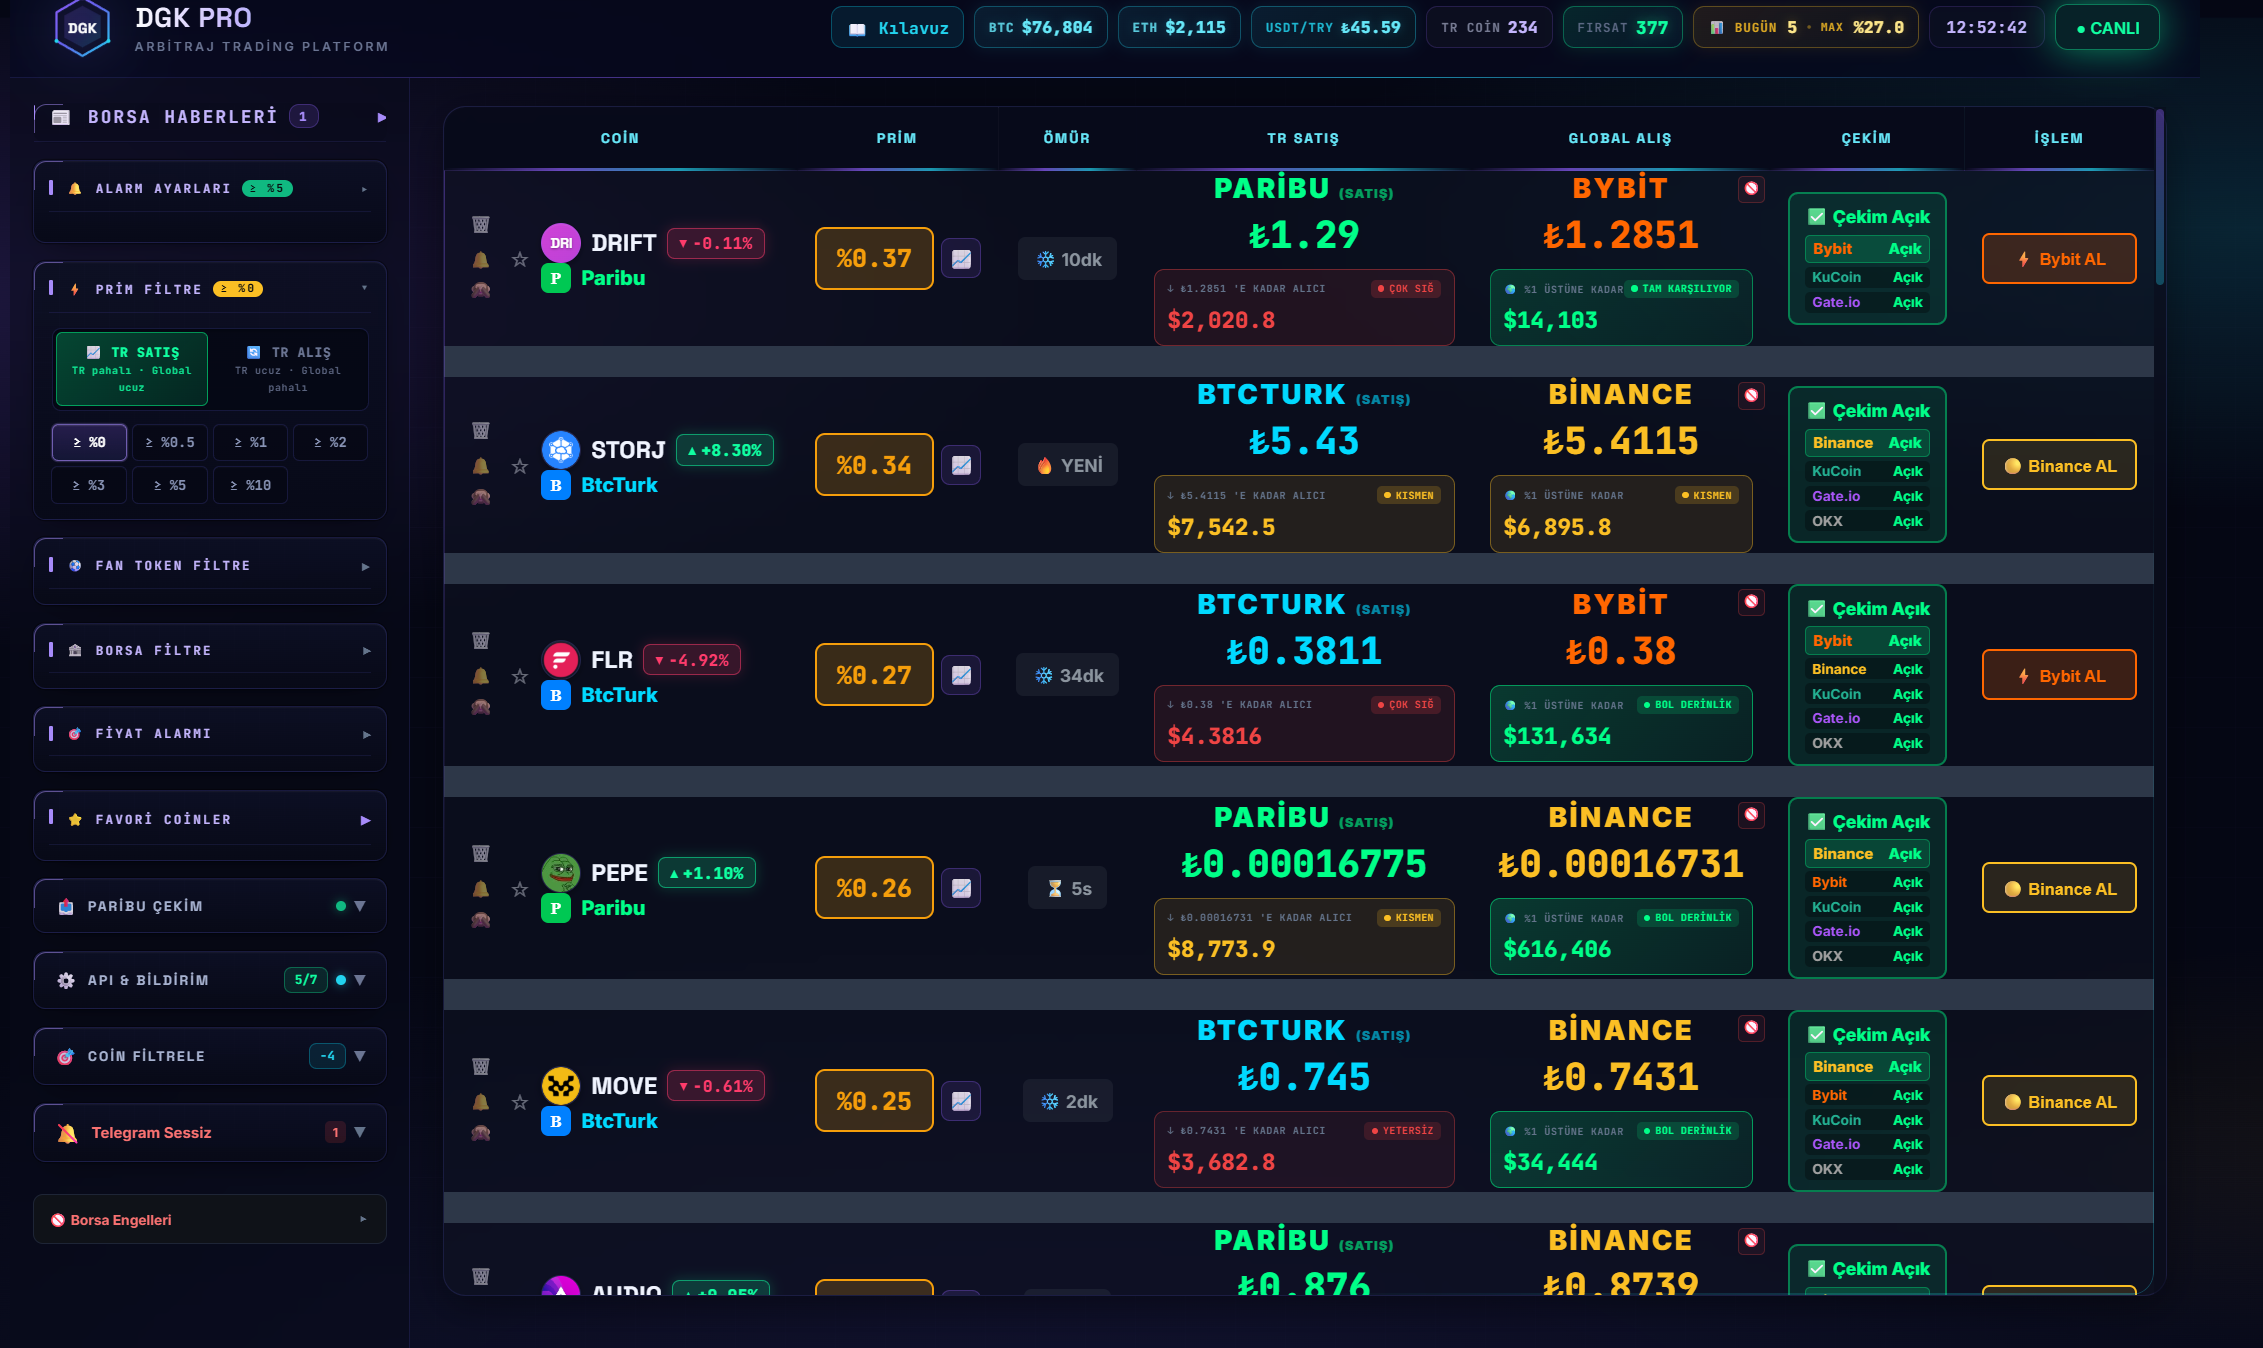This screenshot has height=1348, width=2263.
Task: Click the chart icon in the DRIFT row
Action: 961,259
